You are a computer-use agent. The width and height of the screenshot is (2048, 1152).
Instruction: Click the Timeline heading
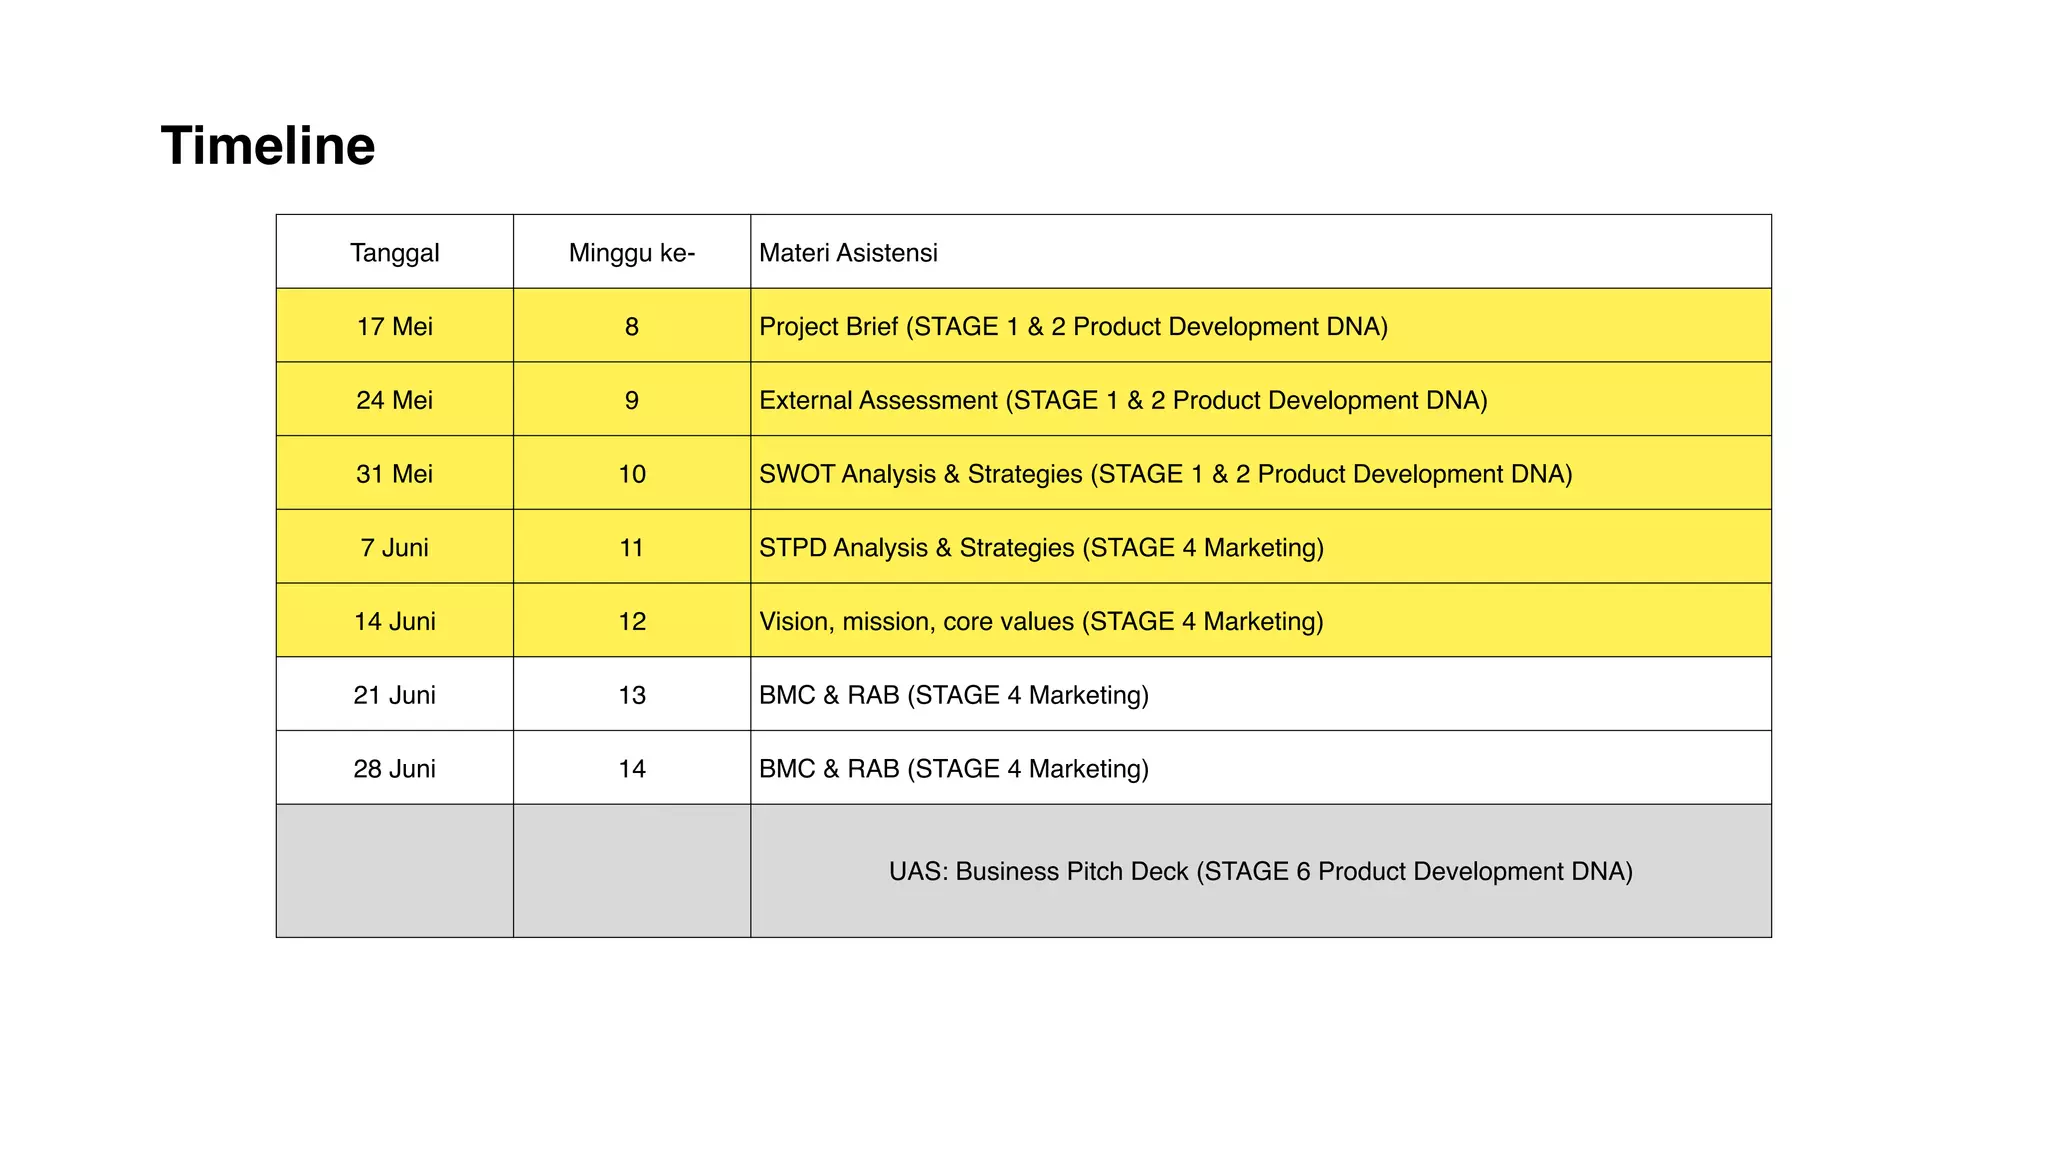coord(268,146)
